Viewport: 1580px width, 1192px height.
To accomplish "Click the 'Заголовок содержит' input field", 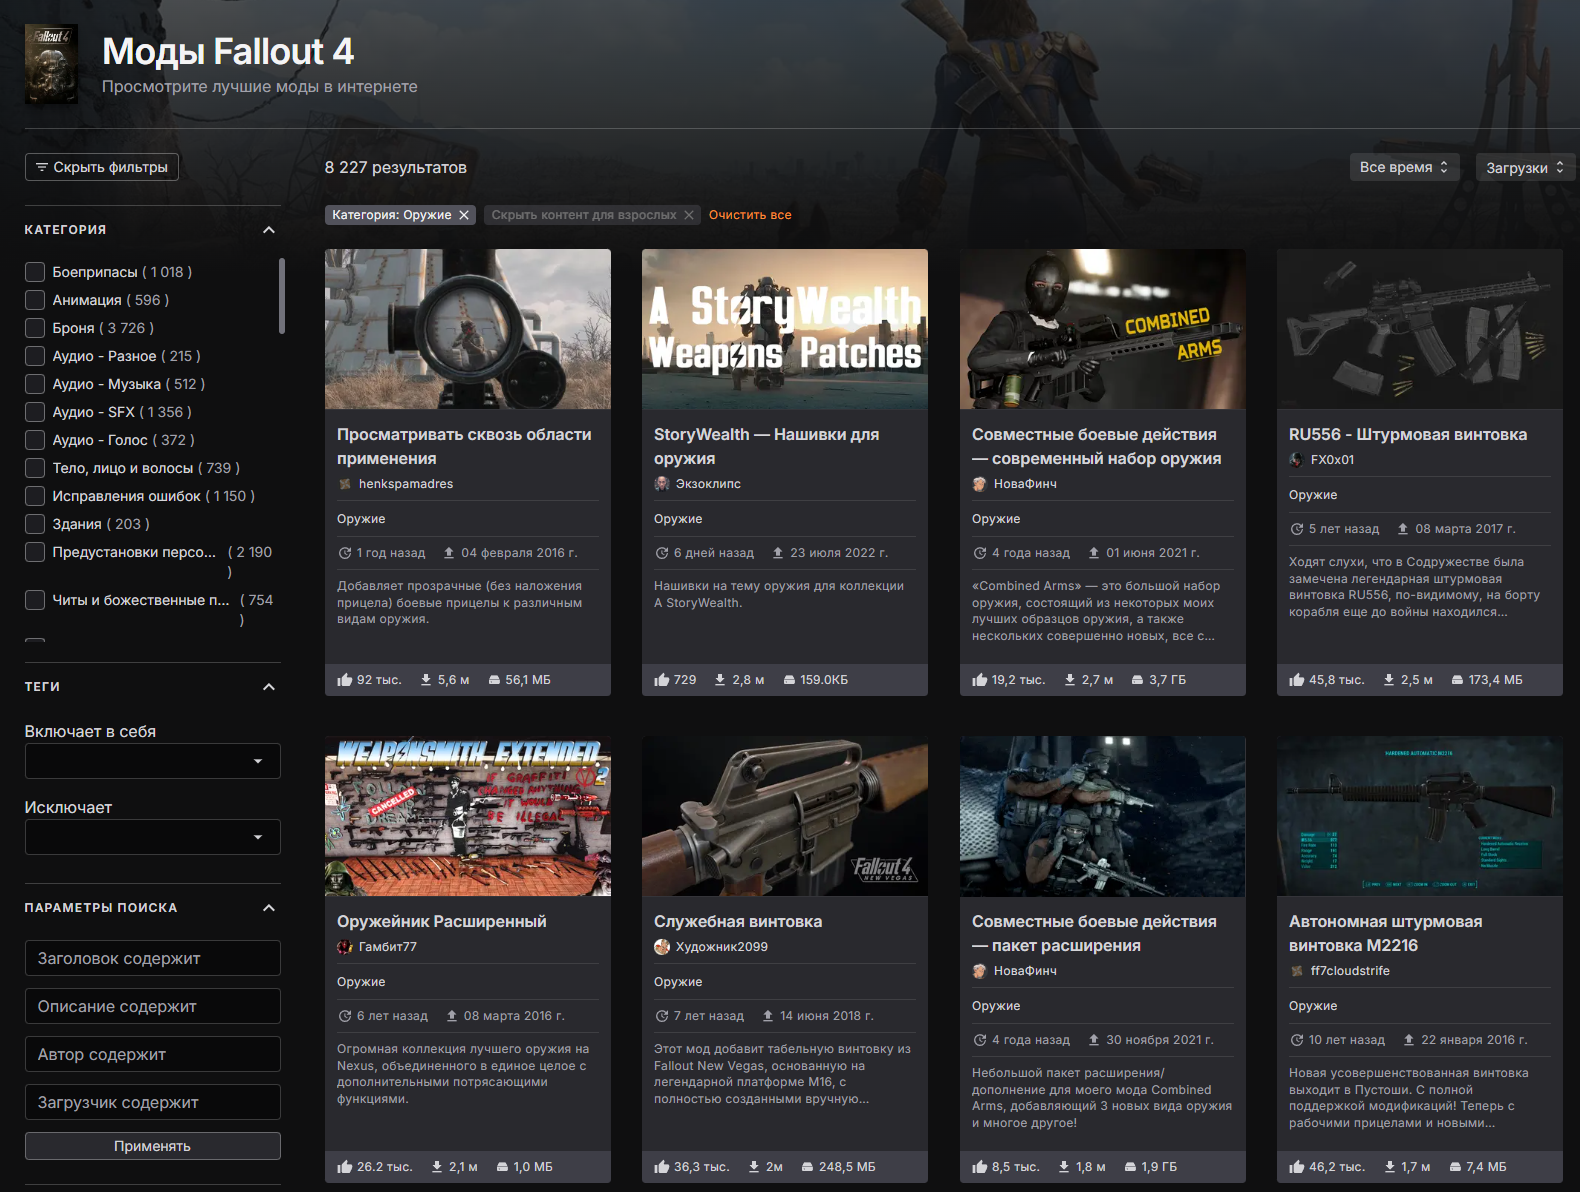I will [x=153, y=958].
